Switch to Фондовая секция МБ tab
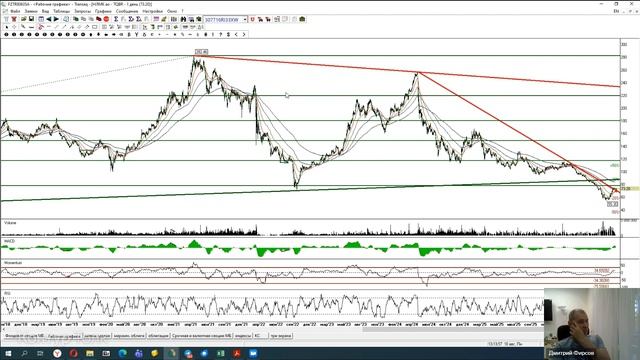This screenshot has width=640, height=360. tap(24, 336)
